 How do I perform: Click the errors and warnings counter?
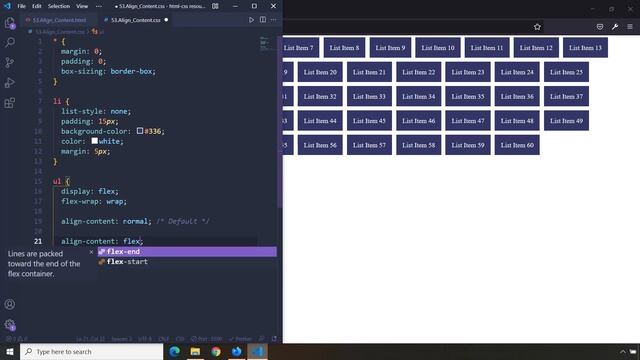17,339
